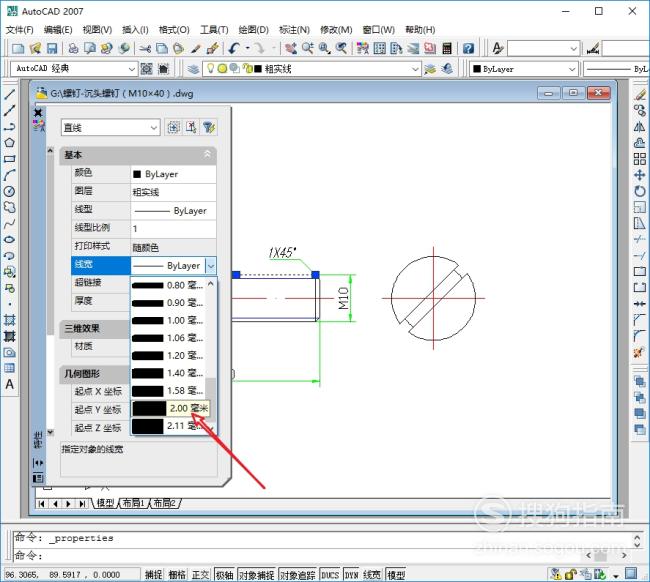Select the 1.00 毫米 lineweight option
This screenshot has width=650, height=582.
[x=168, y=320]
